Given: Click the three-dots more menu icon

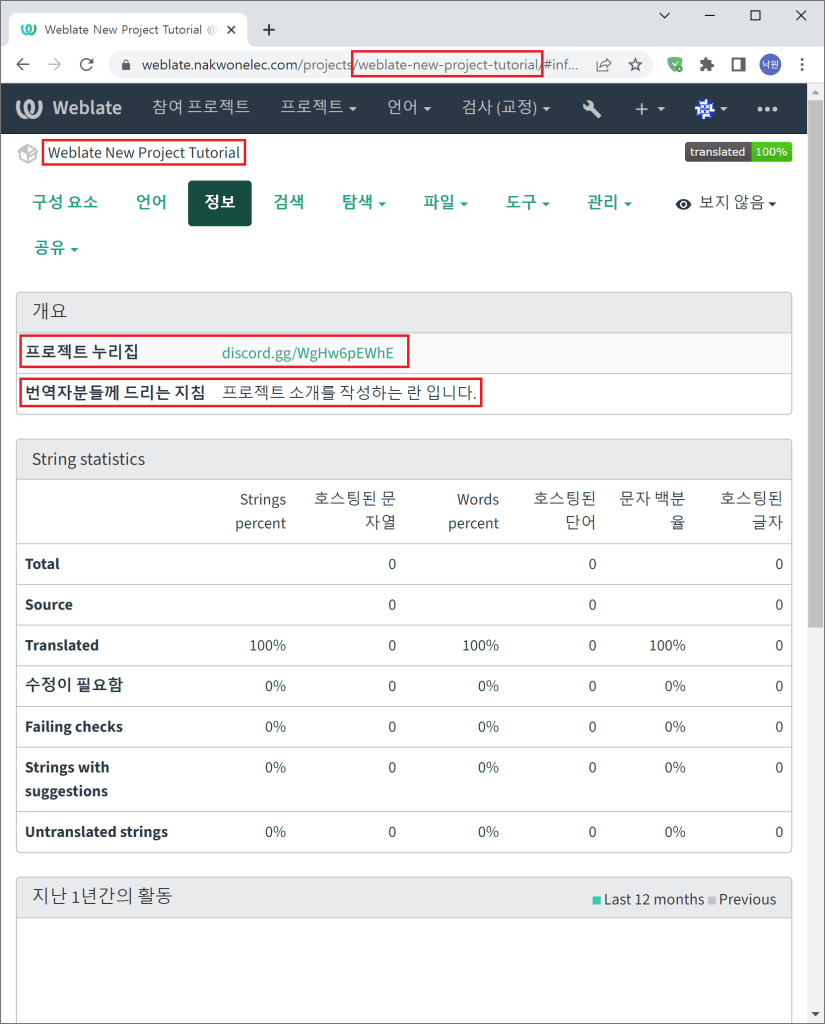Looking at the screenshot, I should pos(767,108).
